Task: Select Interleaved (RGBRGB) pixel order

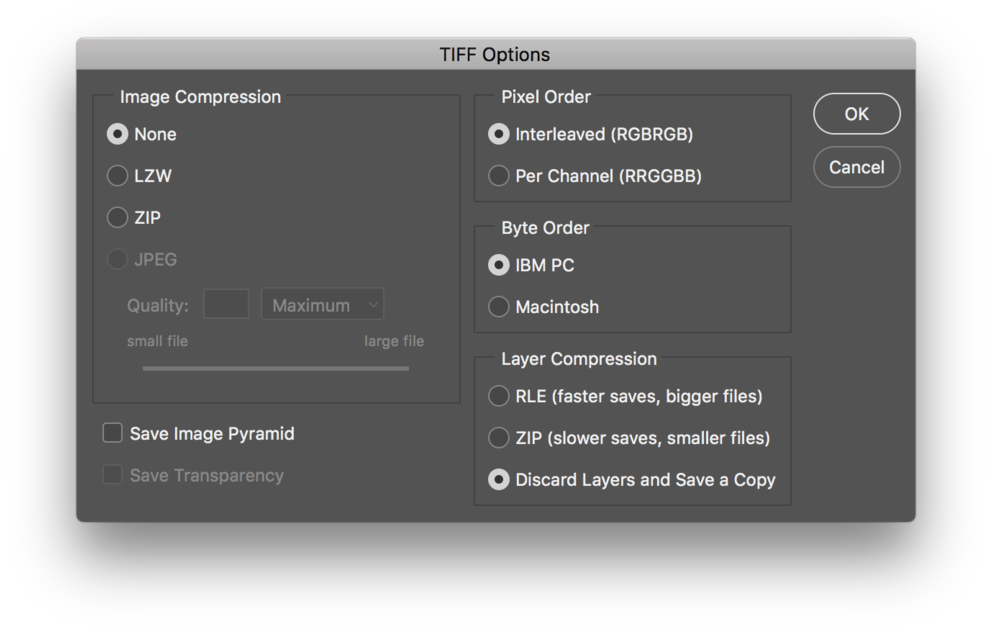Action: click(499, 134)
